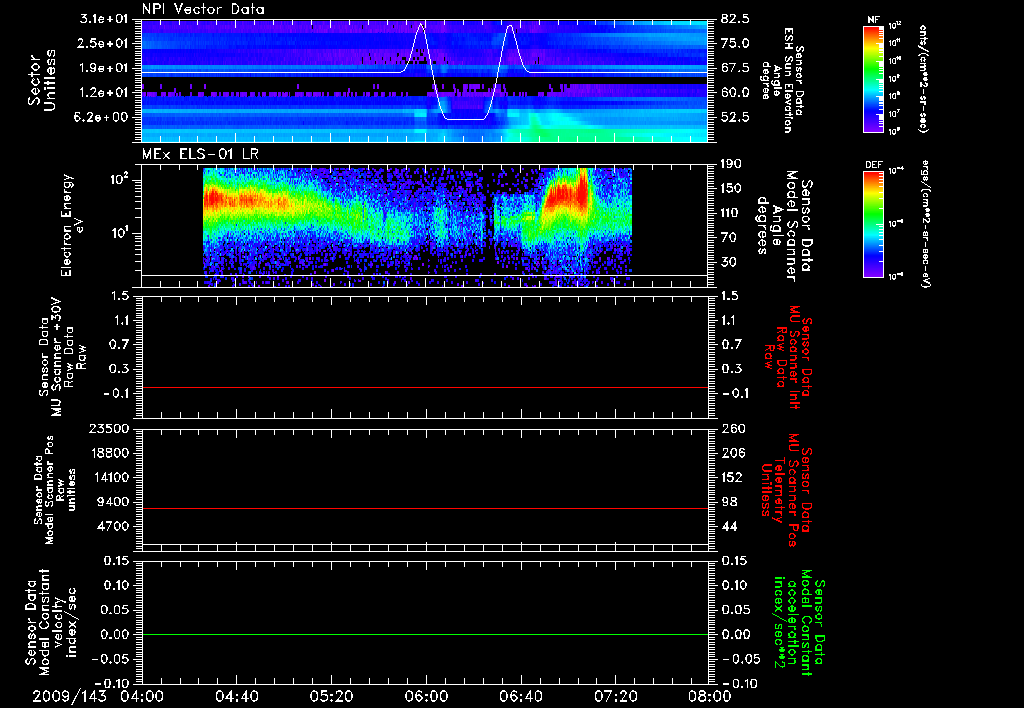Click the red 'MU Scanner Inti Raw Data' title

pos(788,357)
